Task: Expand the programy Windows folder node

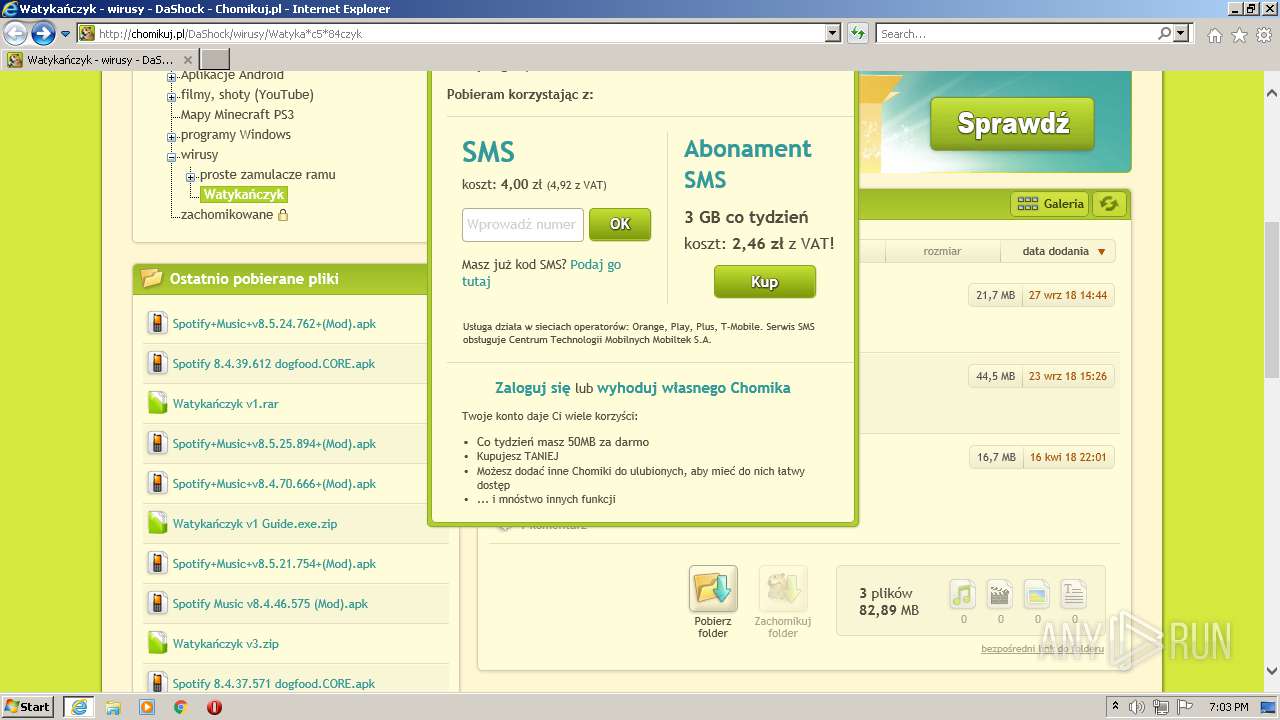Action: [x=171, y=137]
